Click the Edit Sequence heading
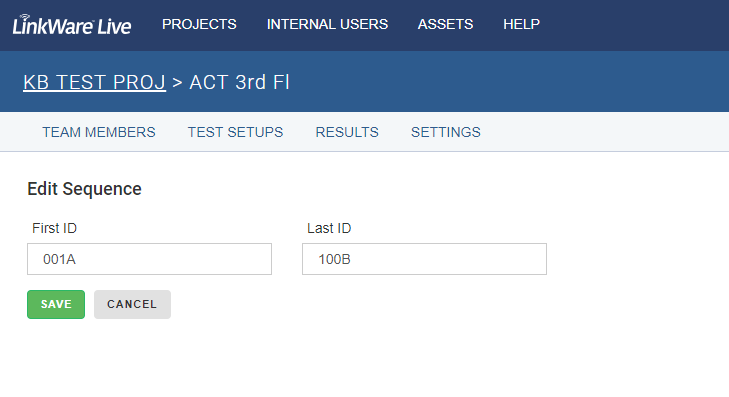 [x=84, y=189]
